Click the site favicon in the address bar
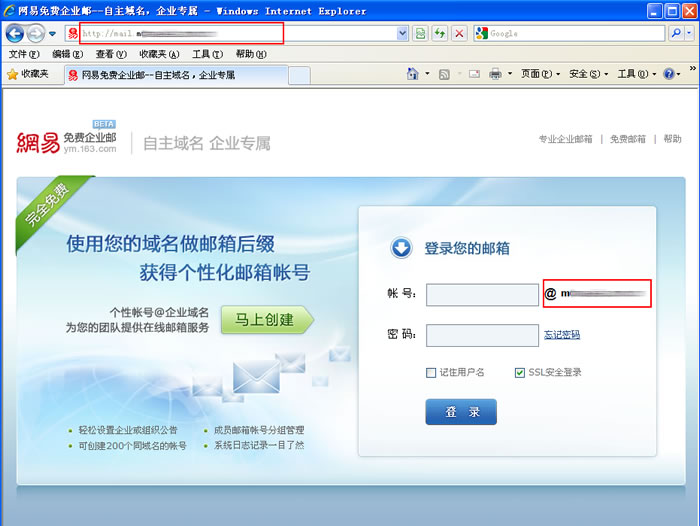This screenshot has width=700, height=526. pyautogui.click(x=73, y=33)
